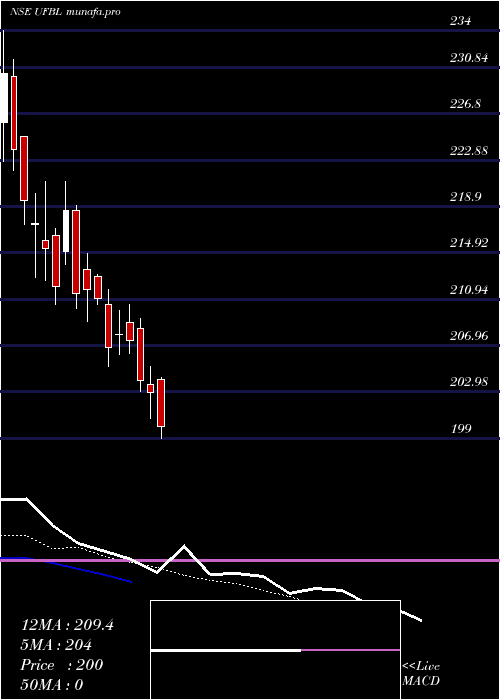
Task: Click the 12MA : 209.4 readout
Action: pyautogui.click(x=67, y=625)
